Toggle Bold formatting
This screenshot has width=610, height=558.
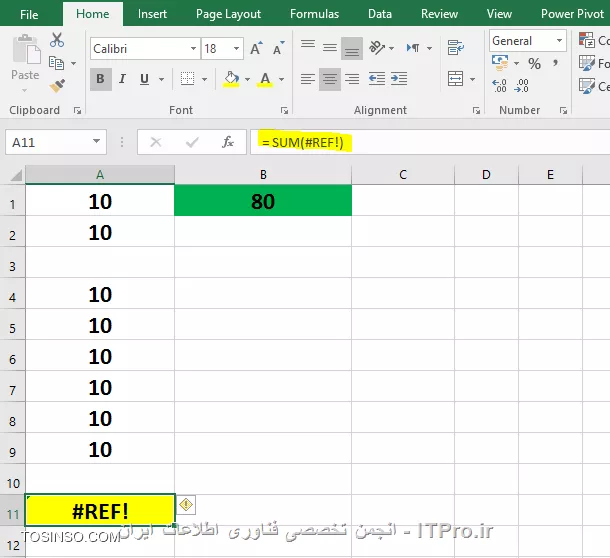tap(101, 79)
